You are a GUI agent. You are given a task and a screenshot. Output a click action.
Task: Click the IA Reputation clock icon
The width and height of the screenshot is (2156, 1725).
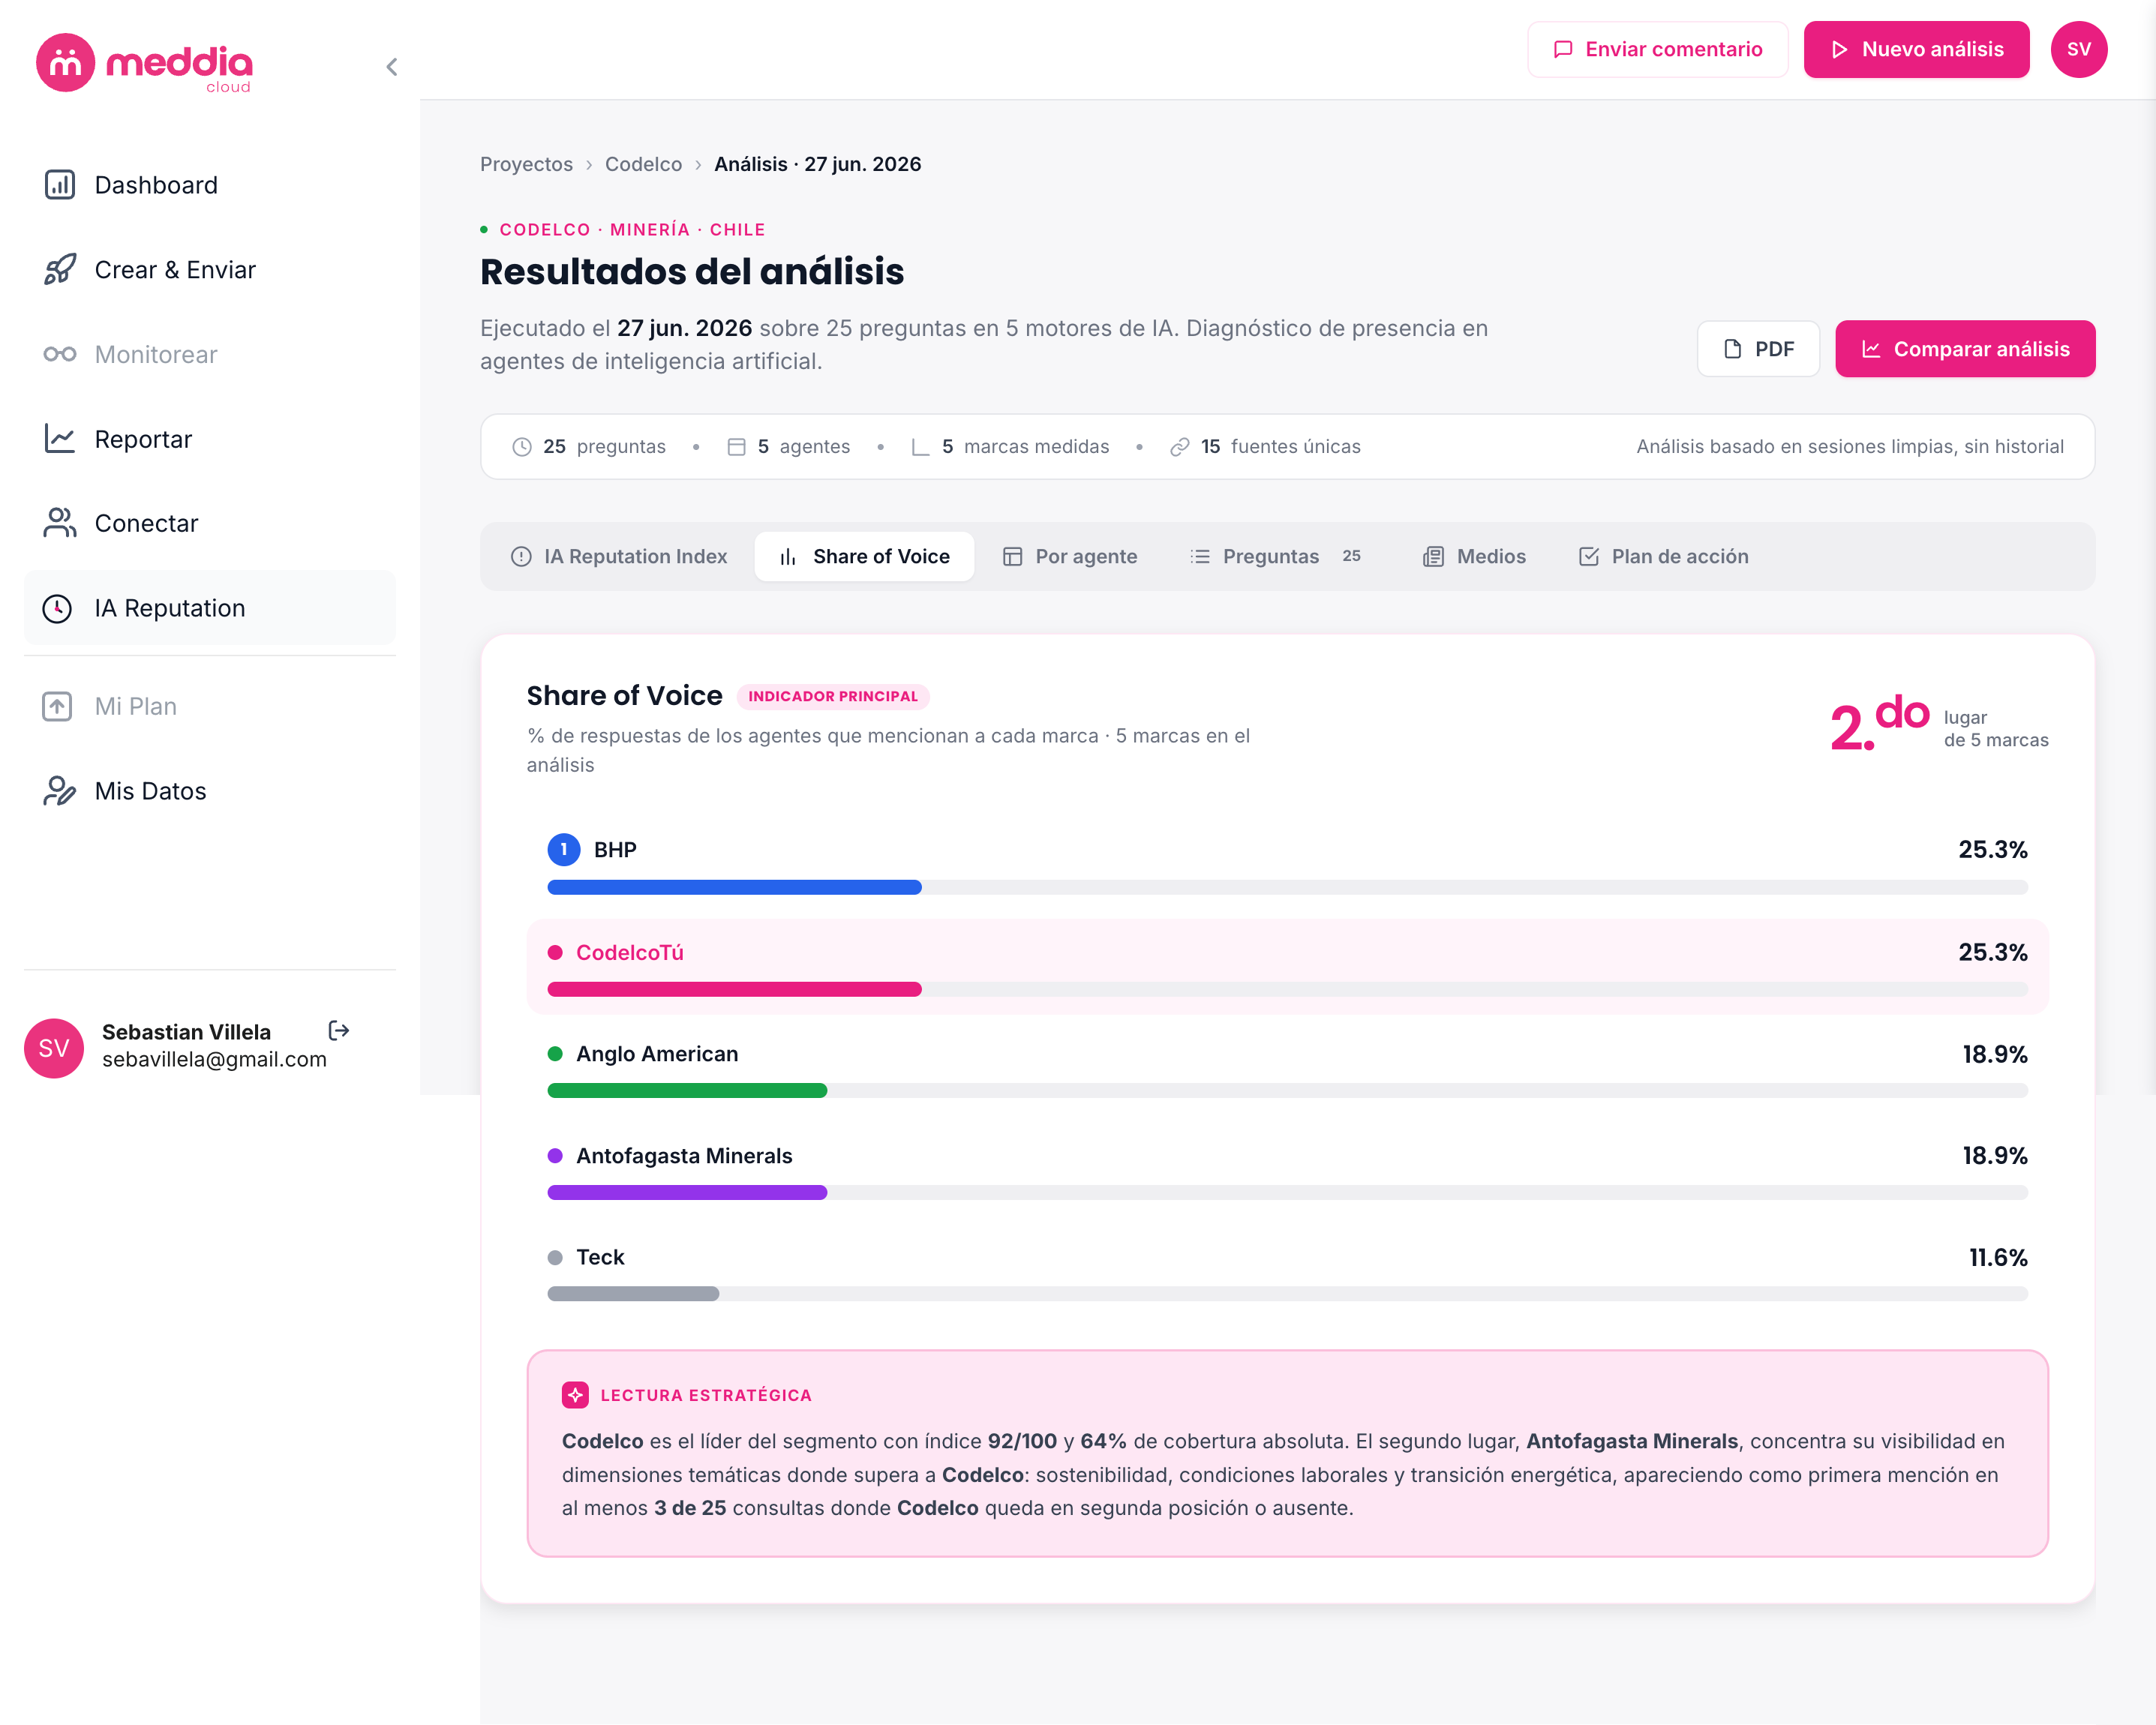coord(57,608)
